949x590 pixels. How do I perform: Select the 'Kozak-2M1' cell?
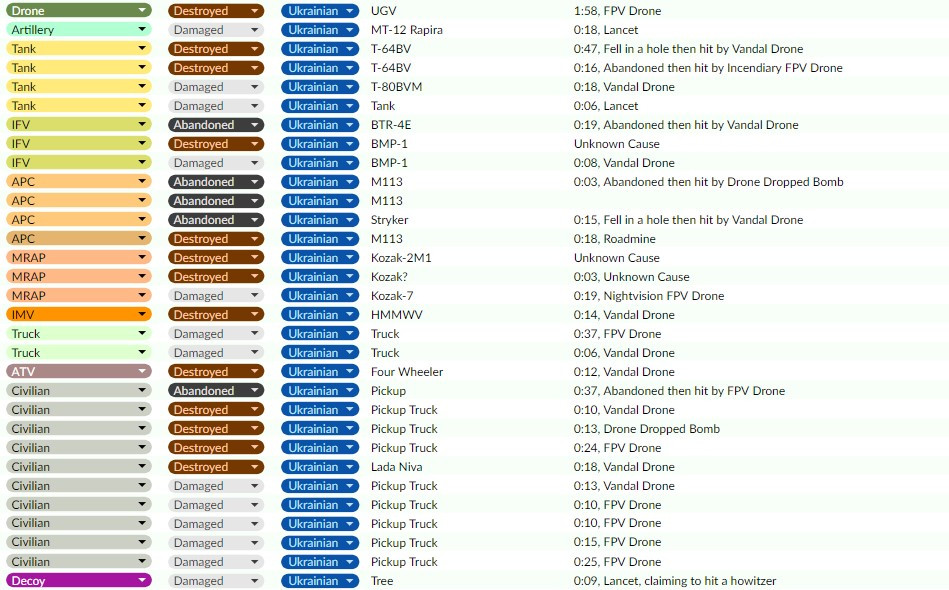click(401, 258)
